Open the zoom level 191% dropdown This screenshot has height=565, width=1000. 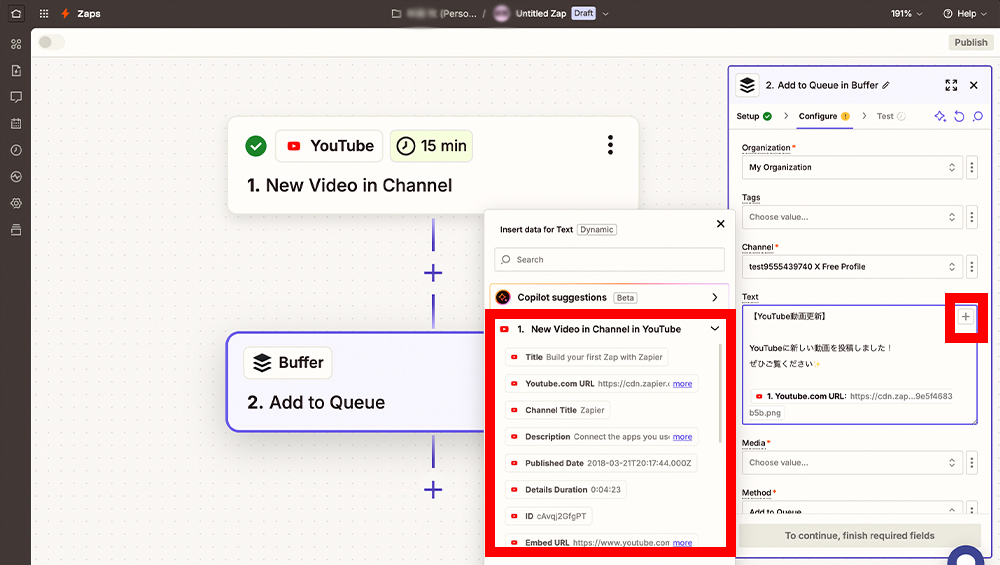point(906,13)
